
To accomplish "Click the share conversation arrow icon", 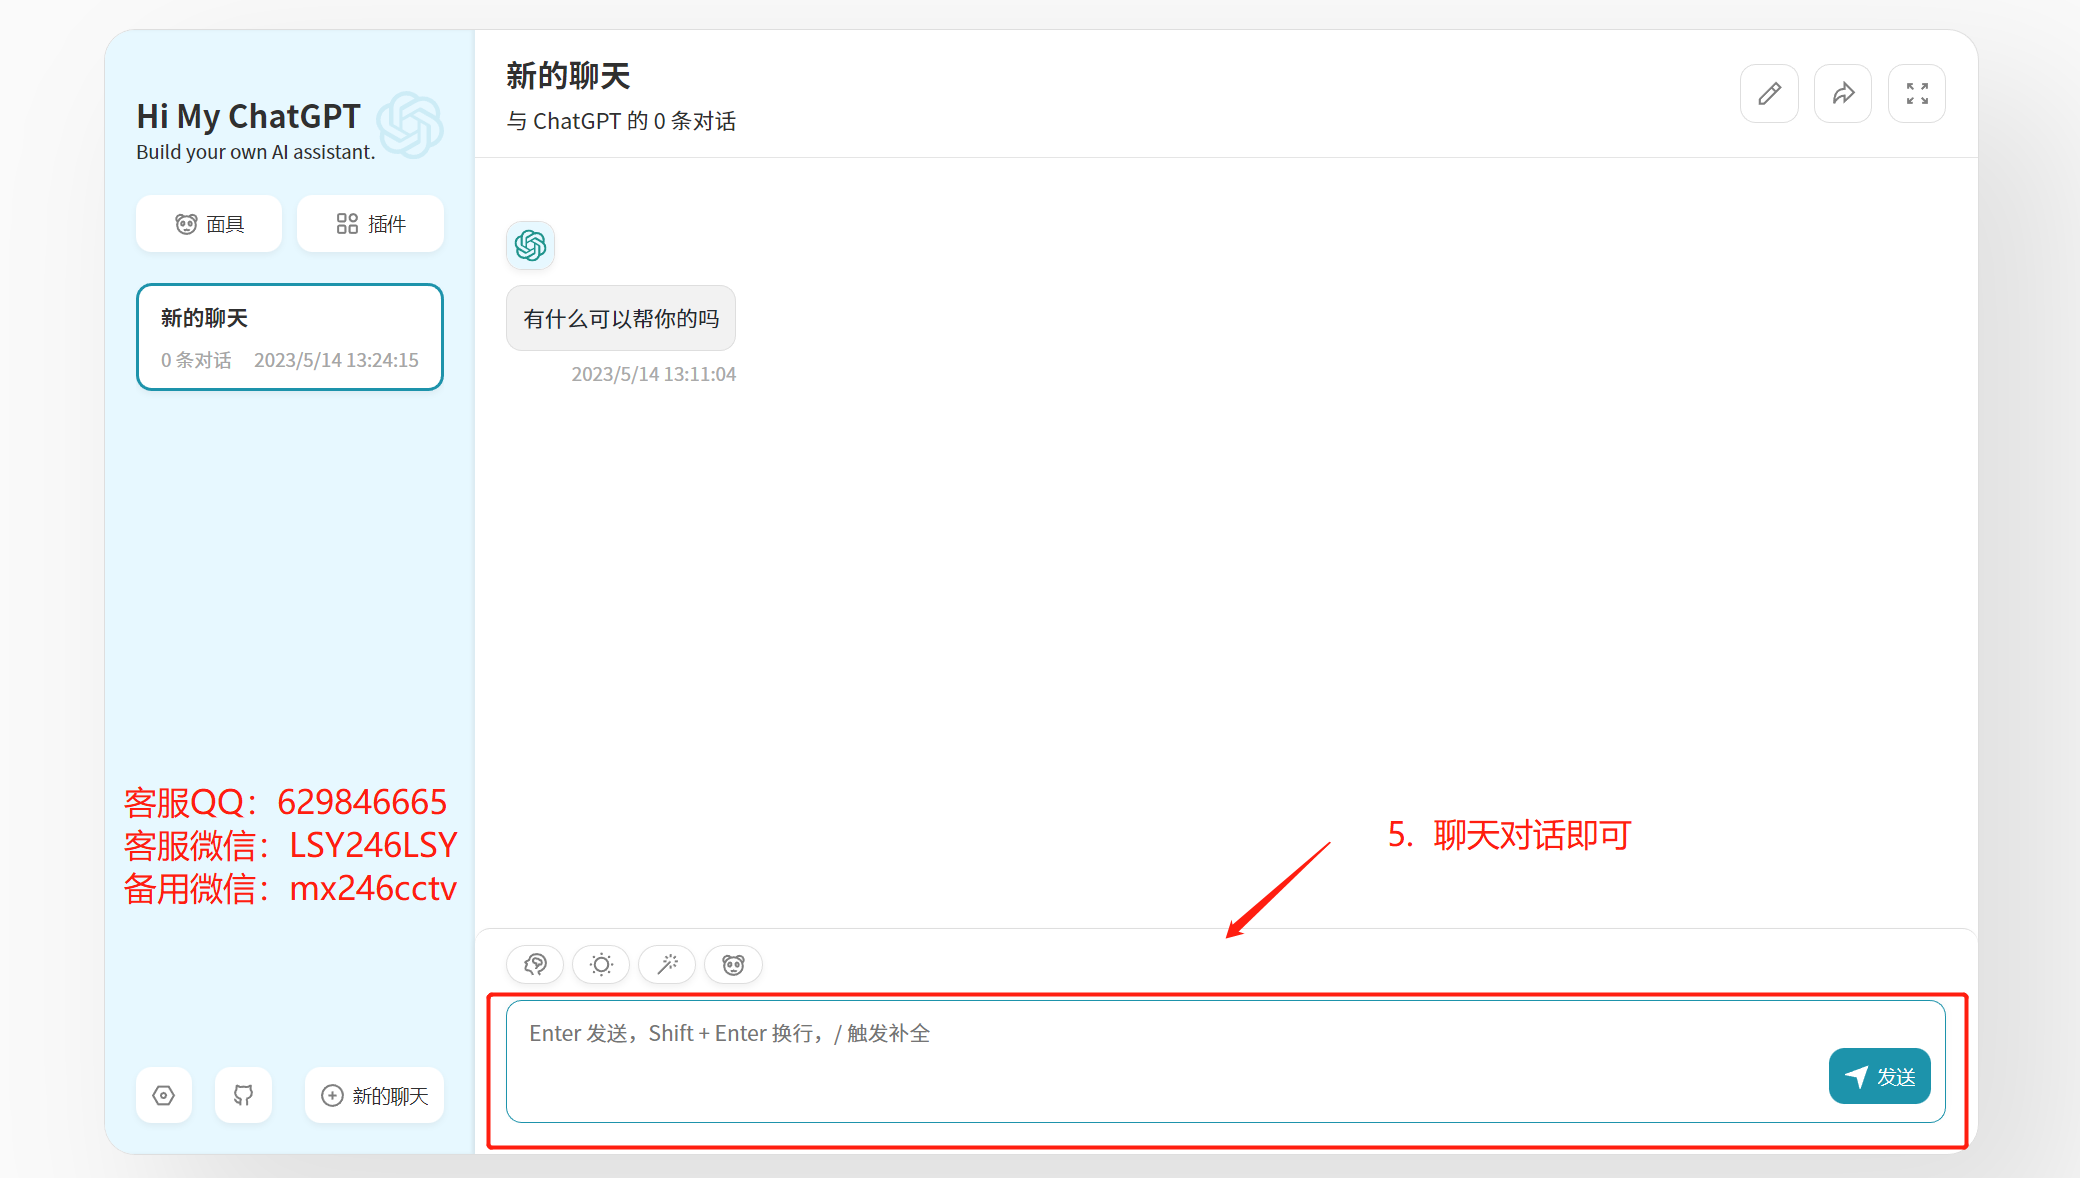I will point(1843,94).
